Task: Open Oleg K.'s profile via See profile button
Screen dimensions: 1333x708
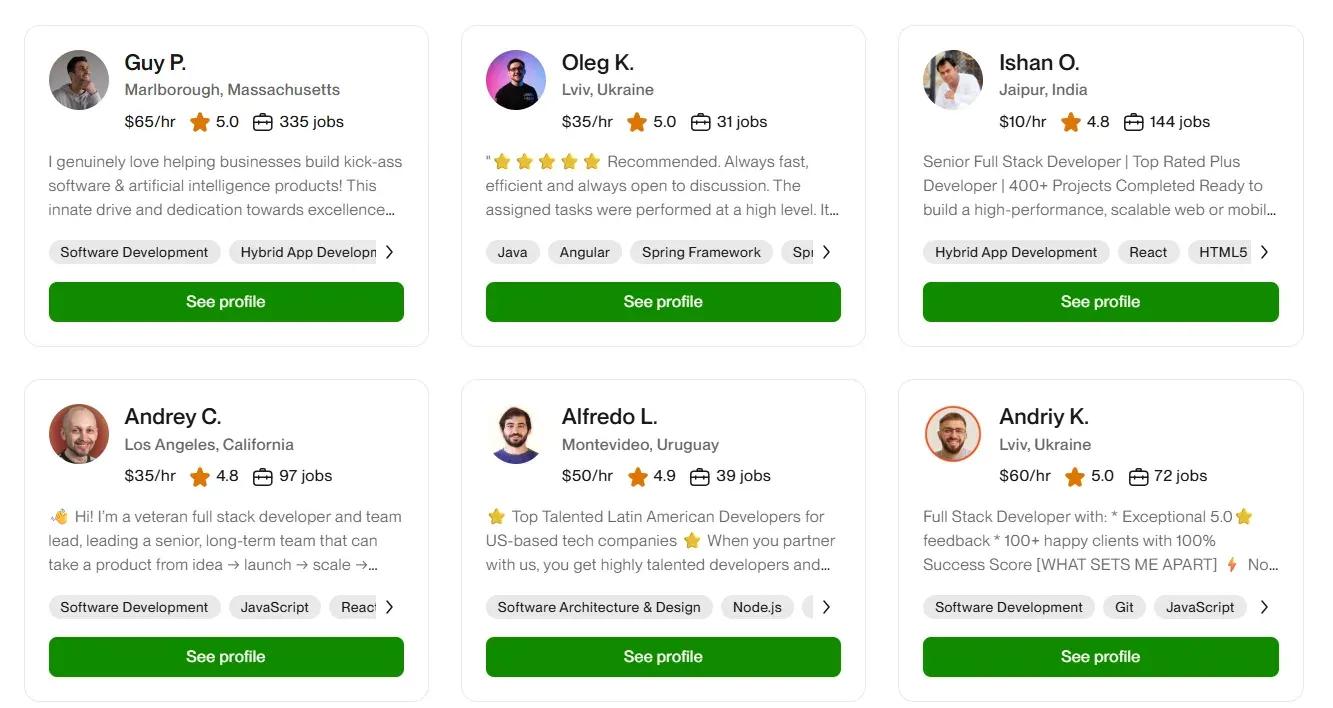Action: coord(663,301)
